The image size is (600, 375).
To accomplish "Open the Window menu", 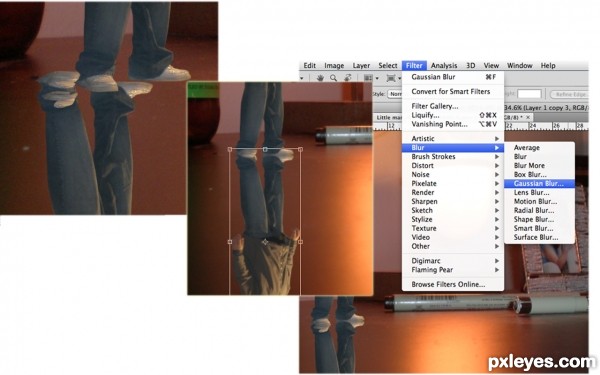I will [519, 65].
